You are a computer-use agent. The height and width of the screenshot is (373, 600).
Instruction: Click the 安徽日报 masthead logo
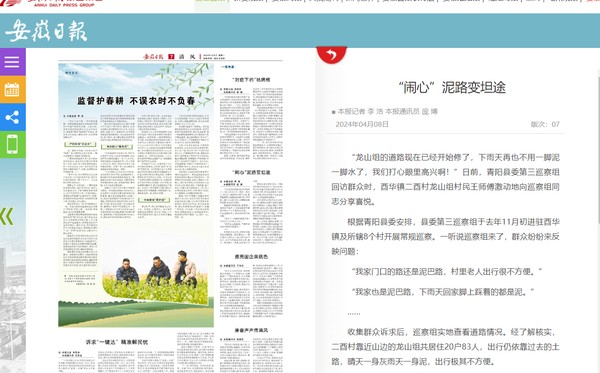coord(46,31)
